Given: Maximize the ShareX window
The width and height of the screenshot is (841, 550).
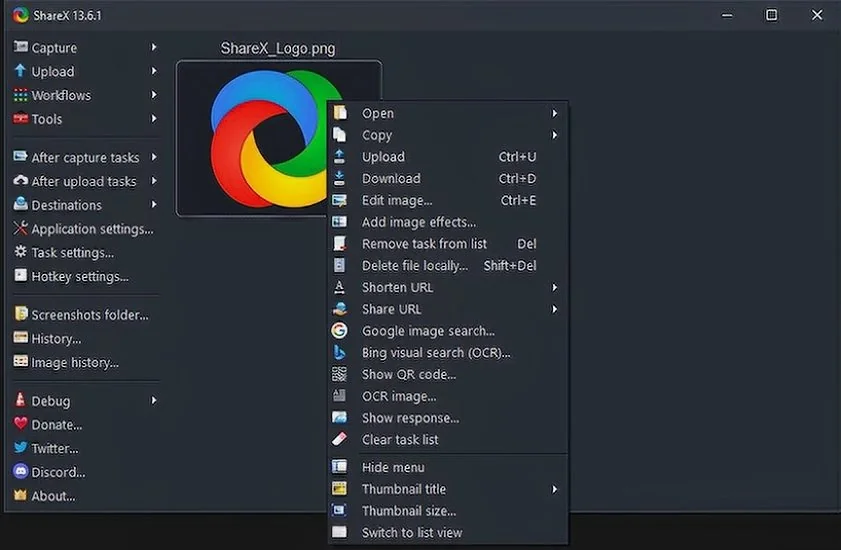Looking at the screenshot, I should point(771,15).
